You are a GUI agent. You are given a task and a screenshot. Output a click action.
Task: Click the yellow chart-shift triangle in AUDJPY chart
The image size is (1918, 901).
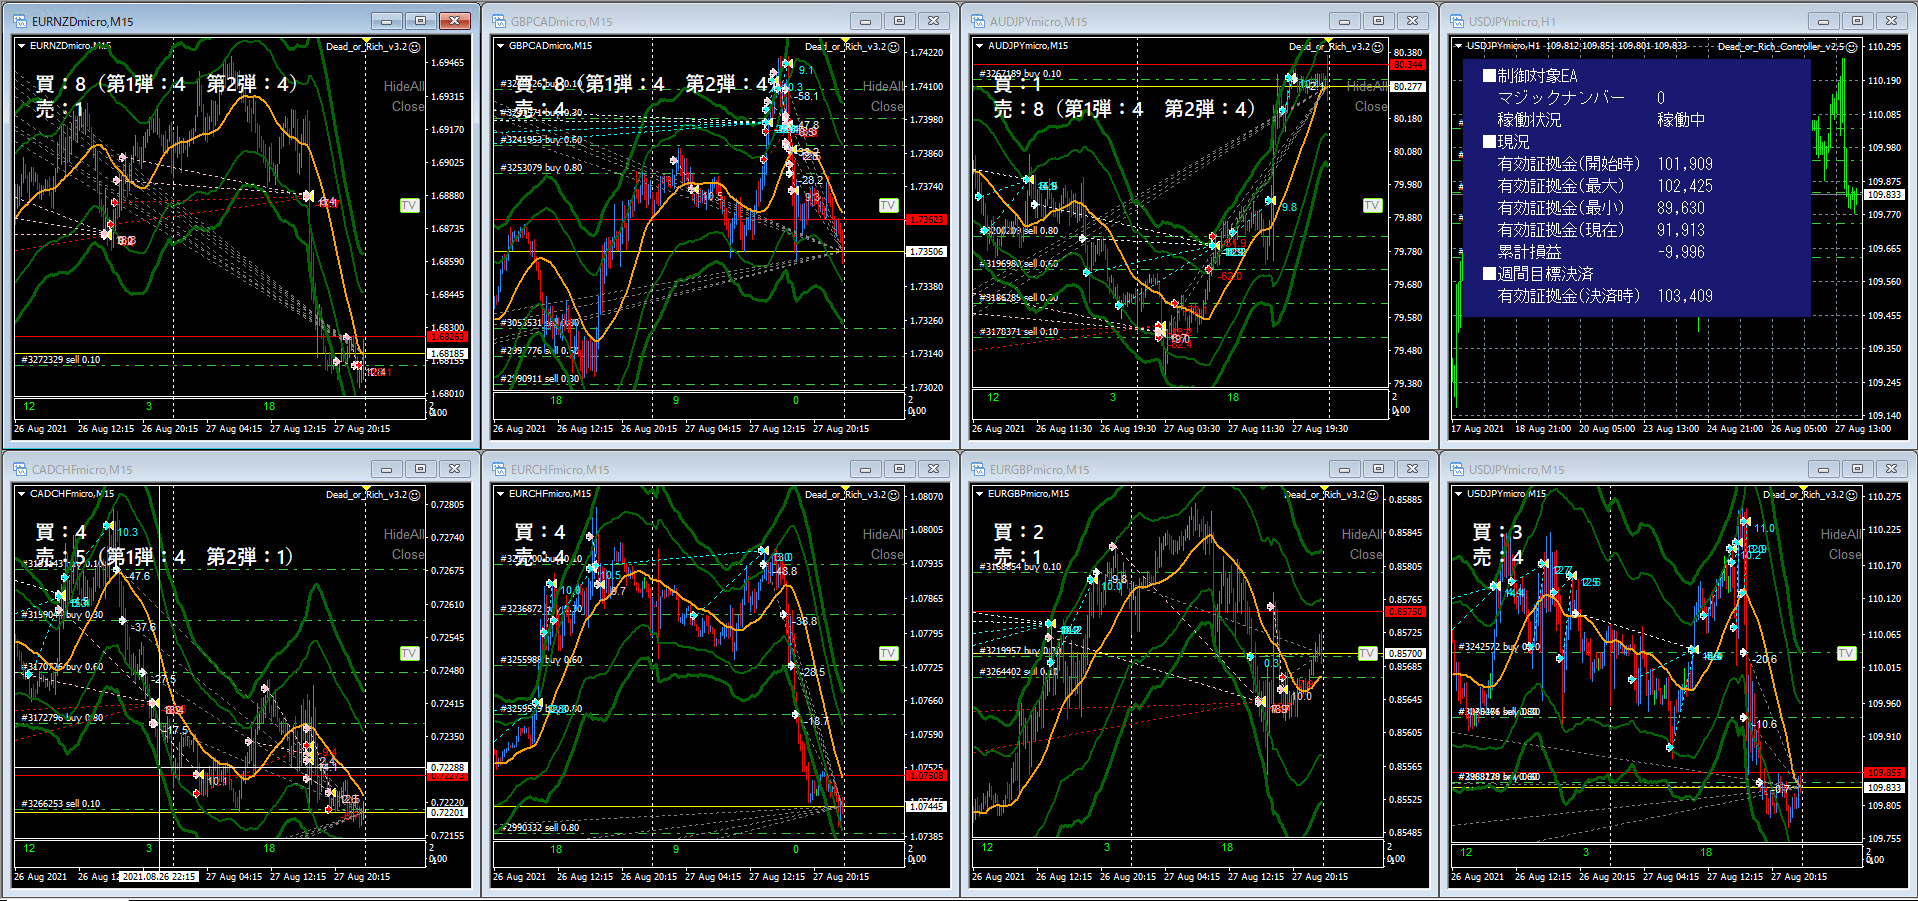point(1329,41)
